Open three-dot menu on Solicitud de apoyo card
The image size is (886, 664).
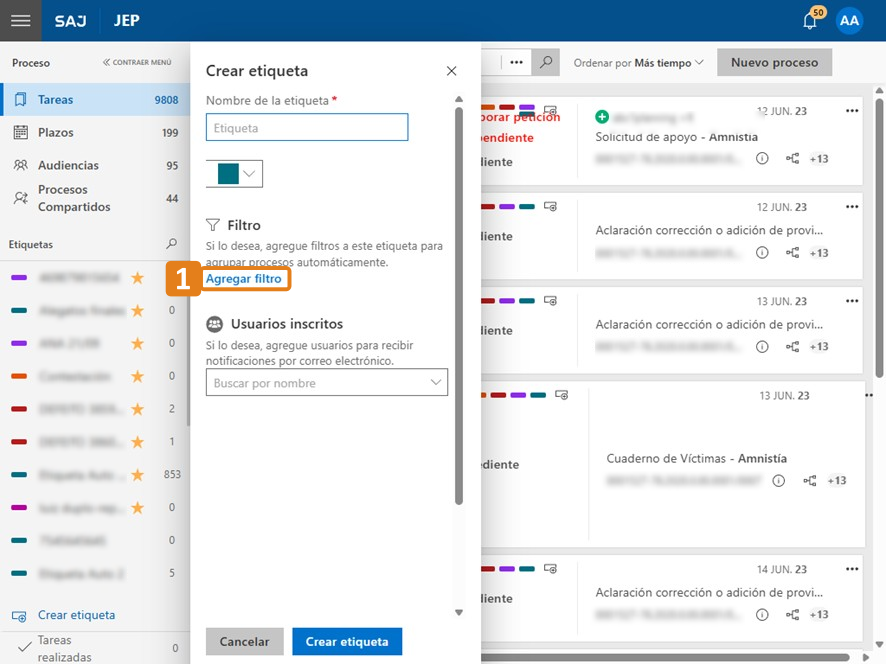[x=852, y=111]
